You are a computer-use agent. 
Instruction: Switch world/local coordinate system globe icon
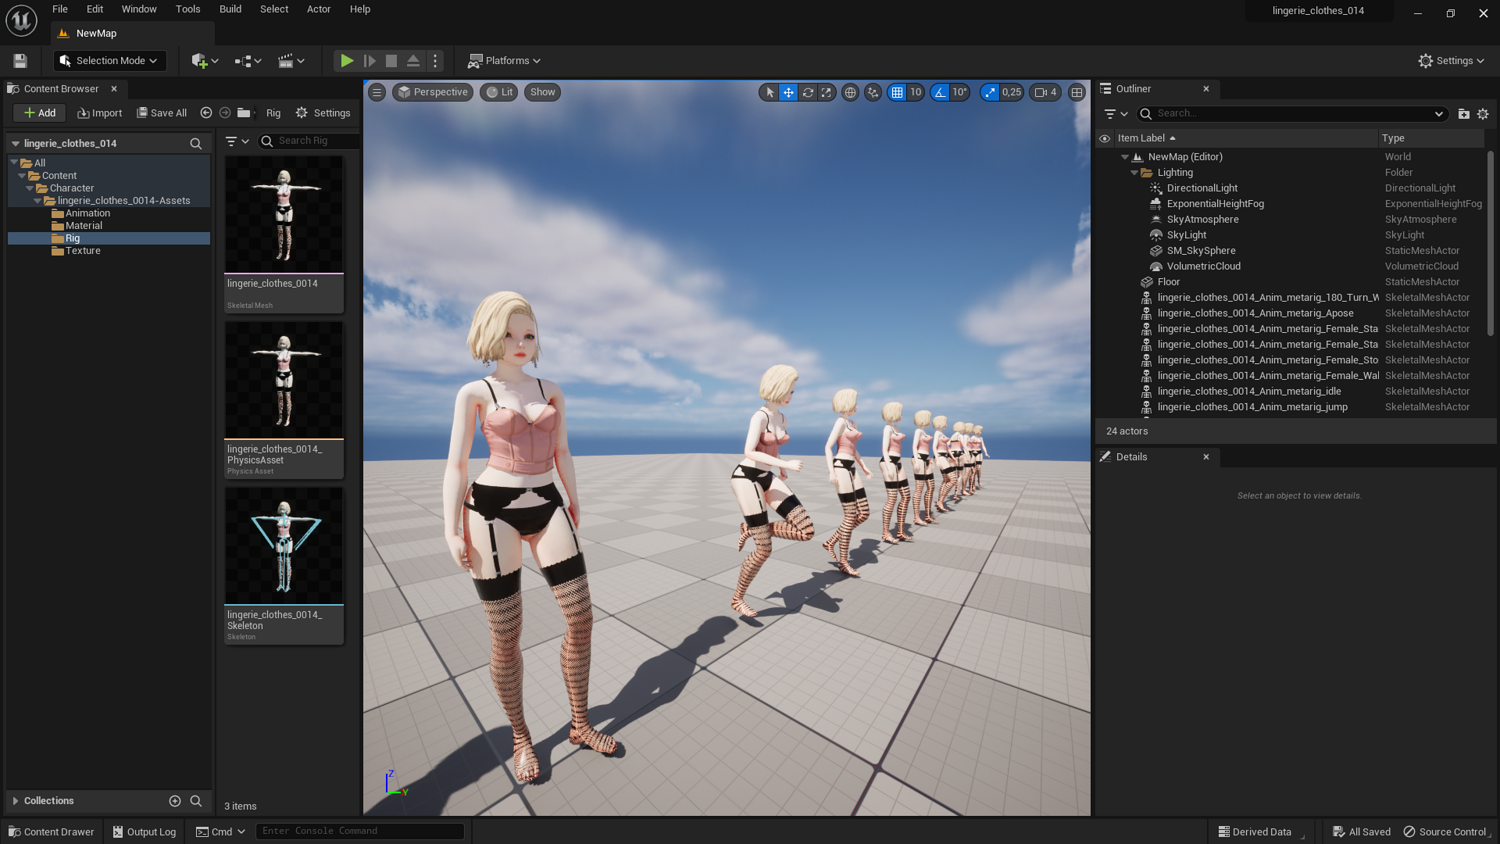[x=850, y=92]
